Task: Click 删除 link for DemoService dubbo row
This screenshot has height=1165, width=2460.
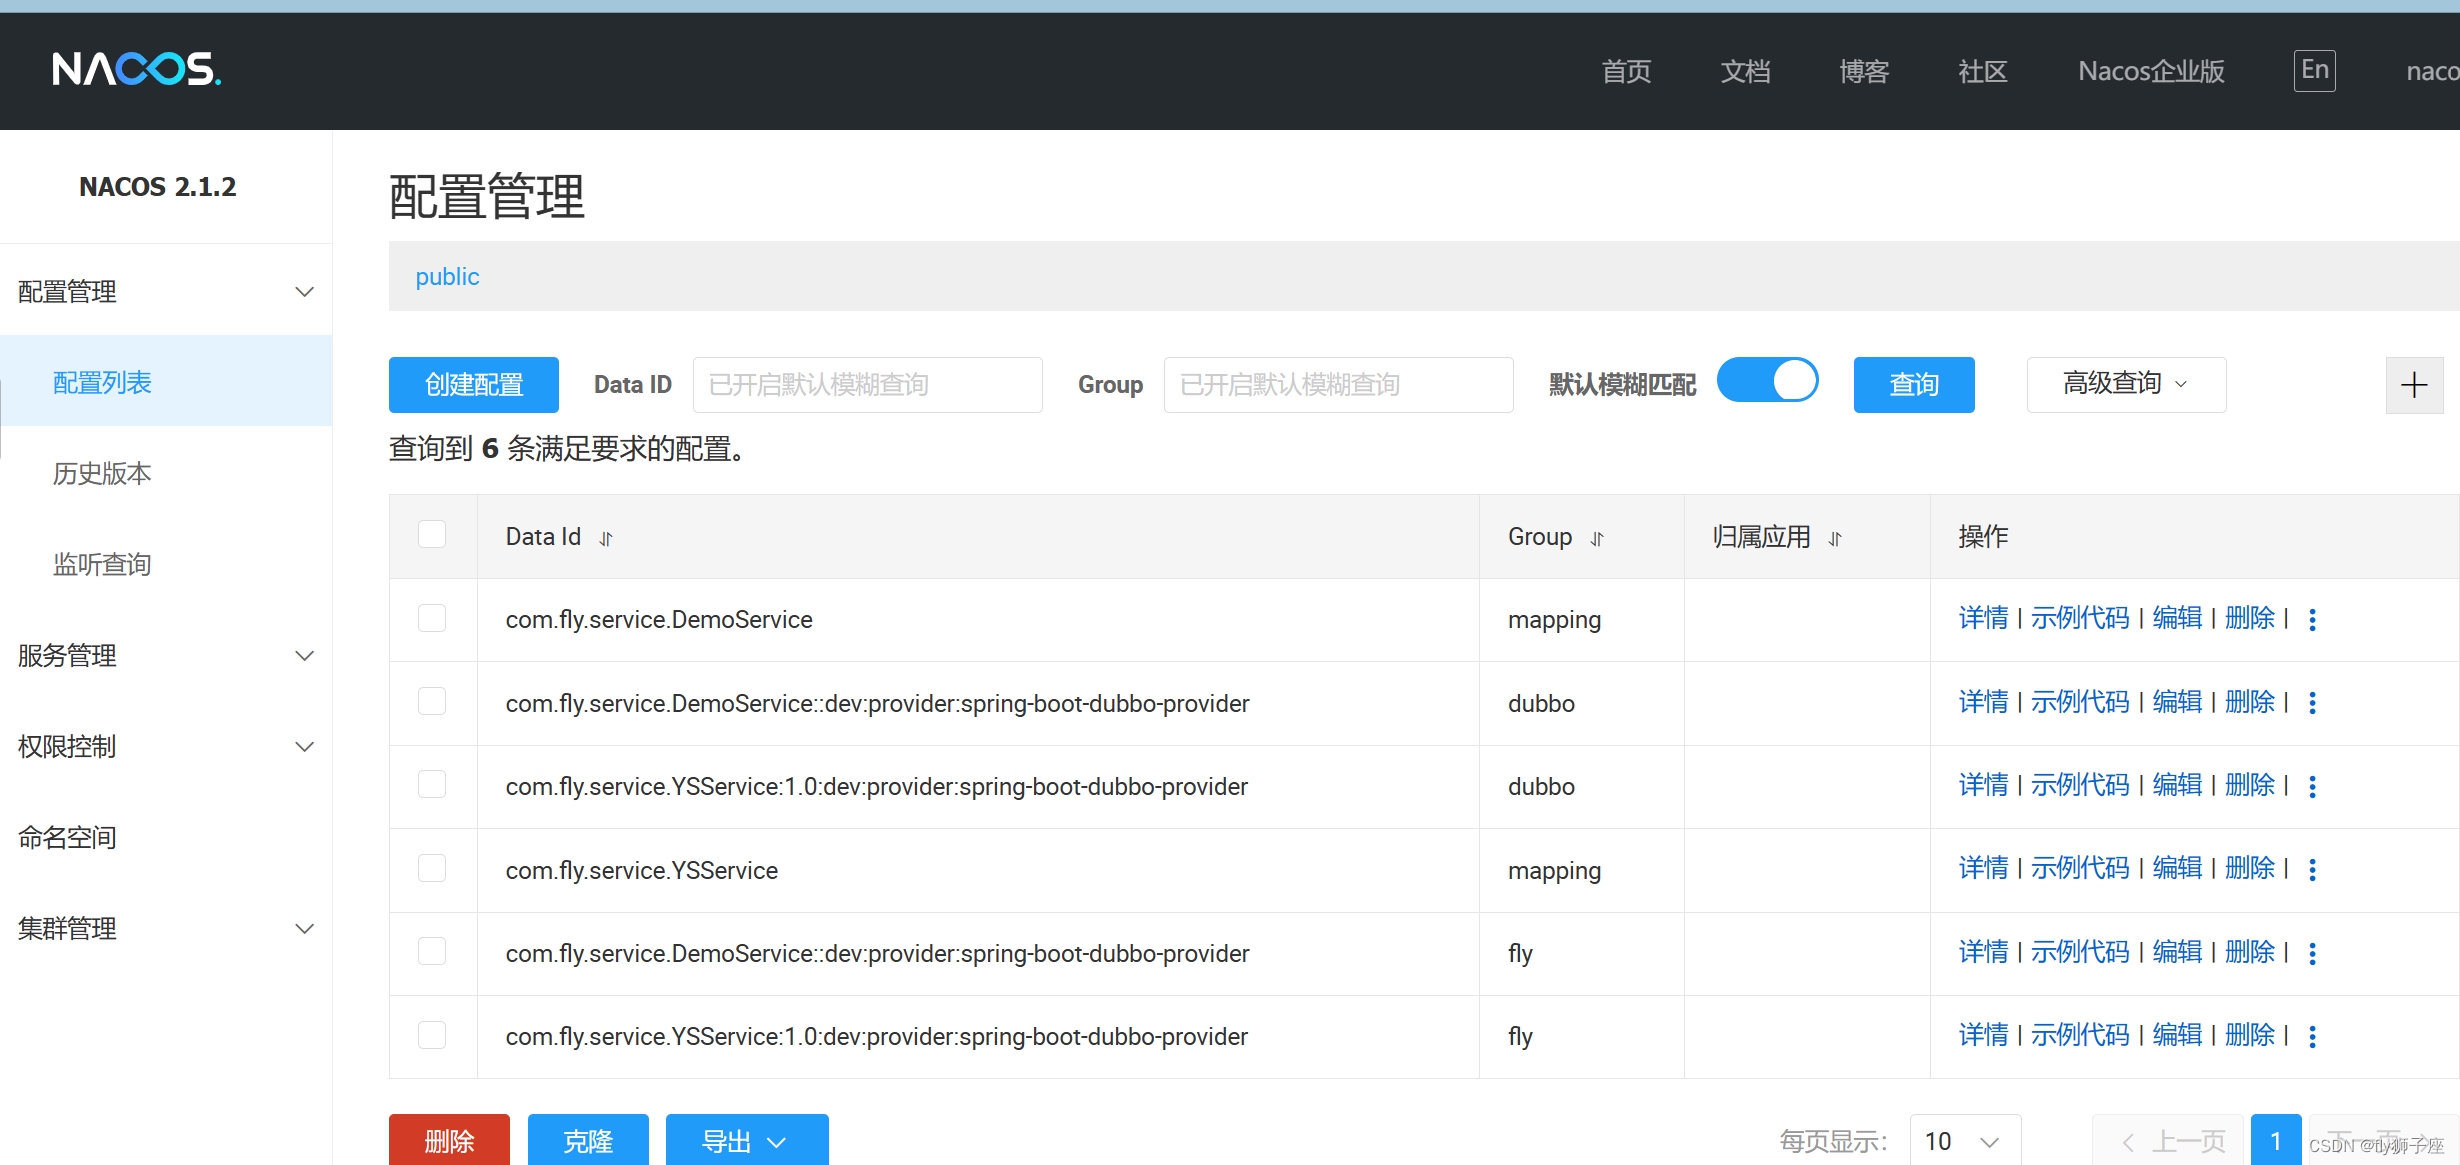Action: tap(2250, 702)
